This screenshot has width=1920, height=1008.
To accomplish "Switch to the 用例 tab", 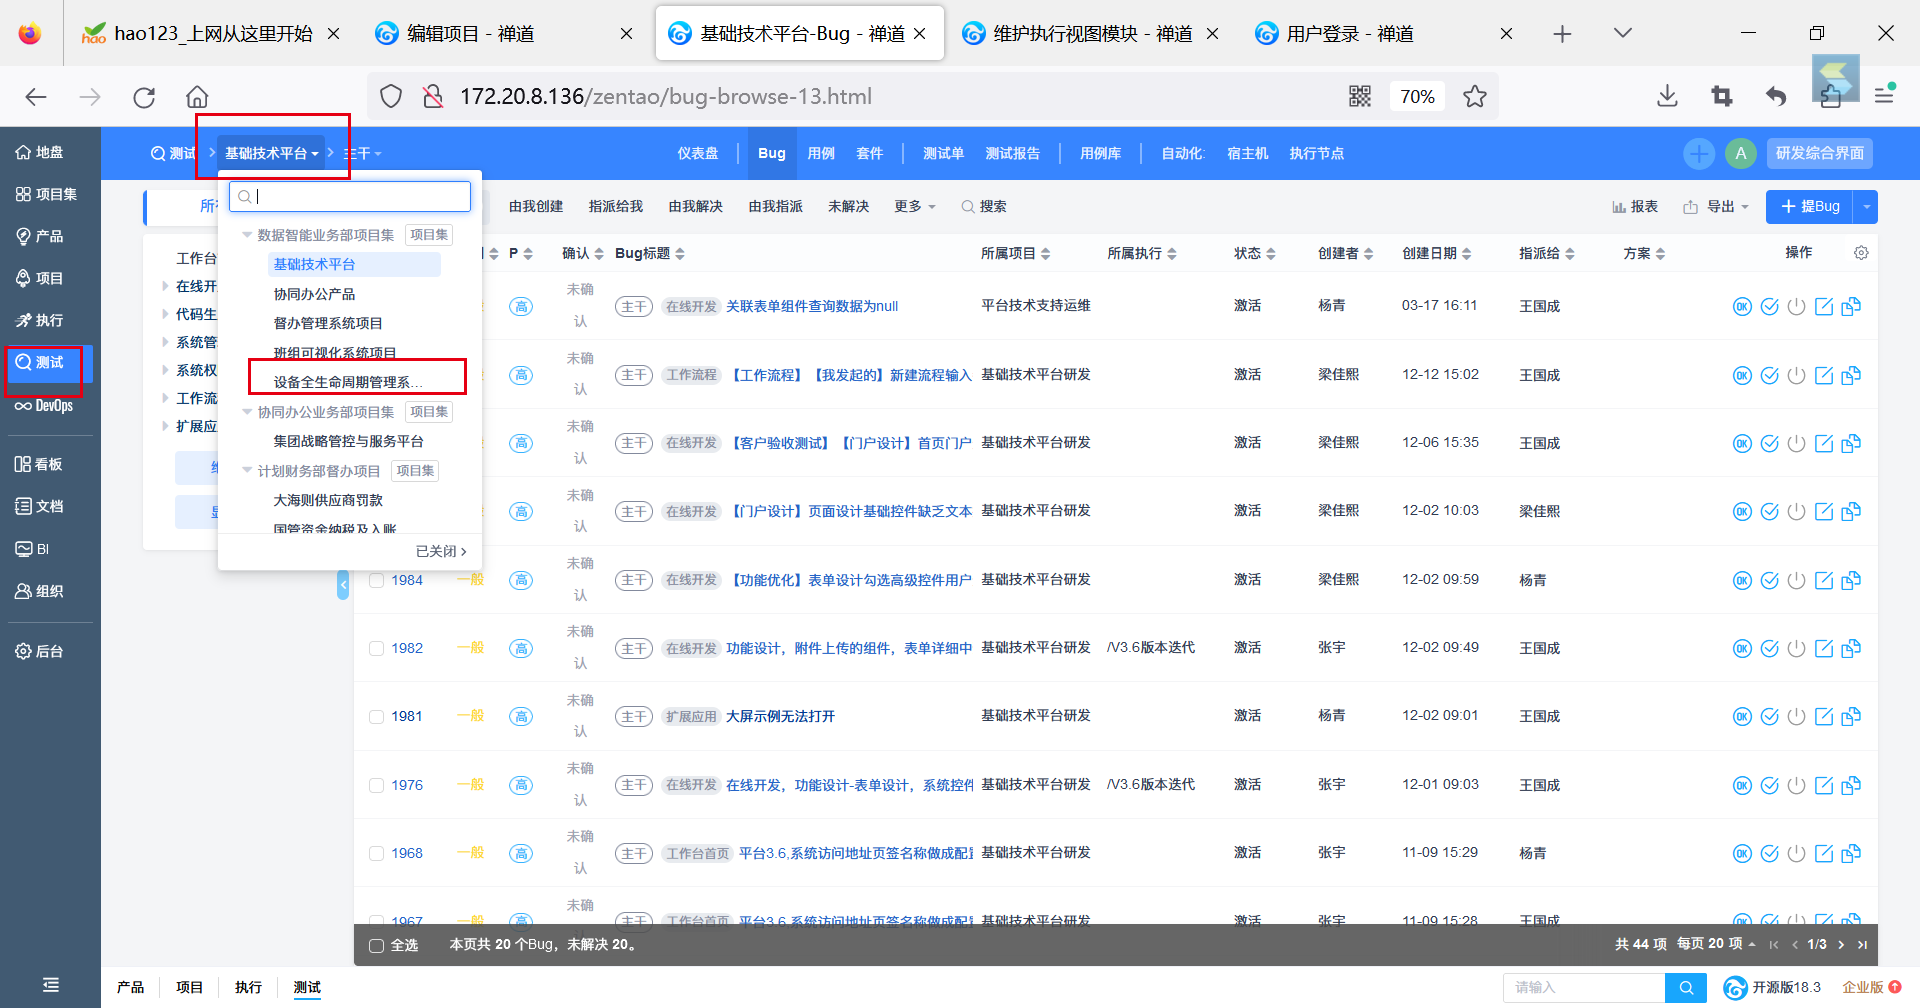I will tap(821, 153).
